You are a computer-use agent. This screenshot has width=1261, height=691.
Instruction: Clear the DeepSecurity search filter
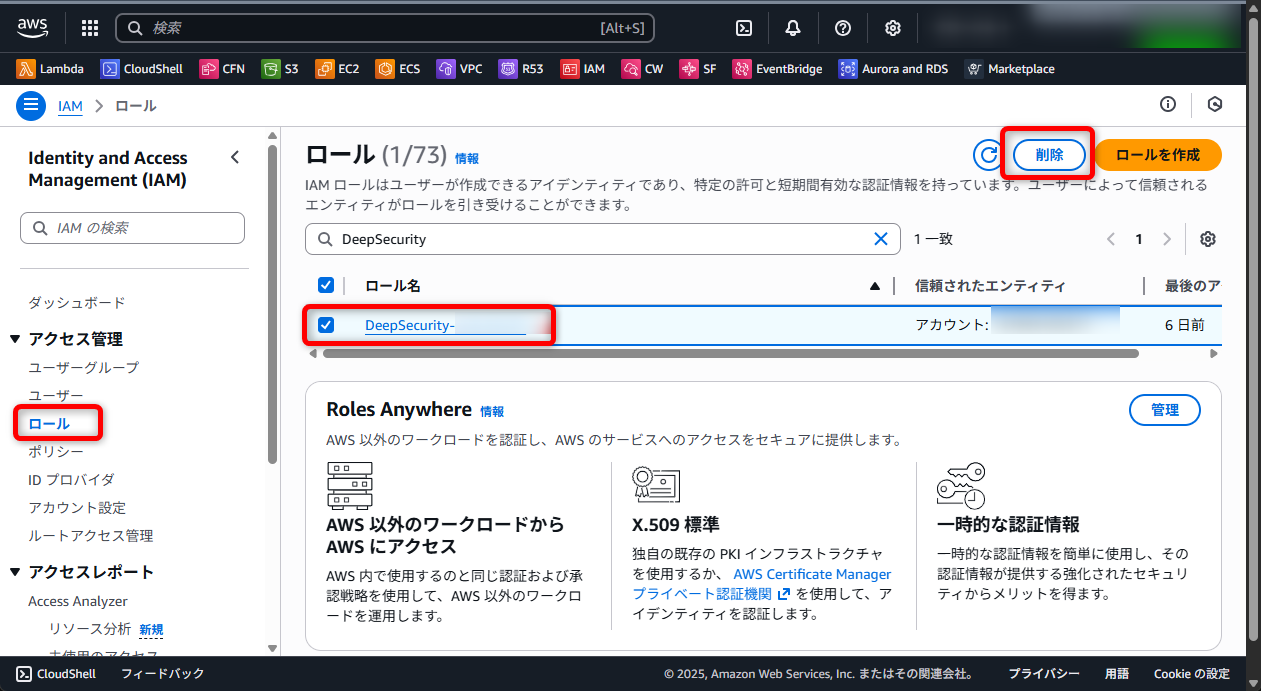881,239
